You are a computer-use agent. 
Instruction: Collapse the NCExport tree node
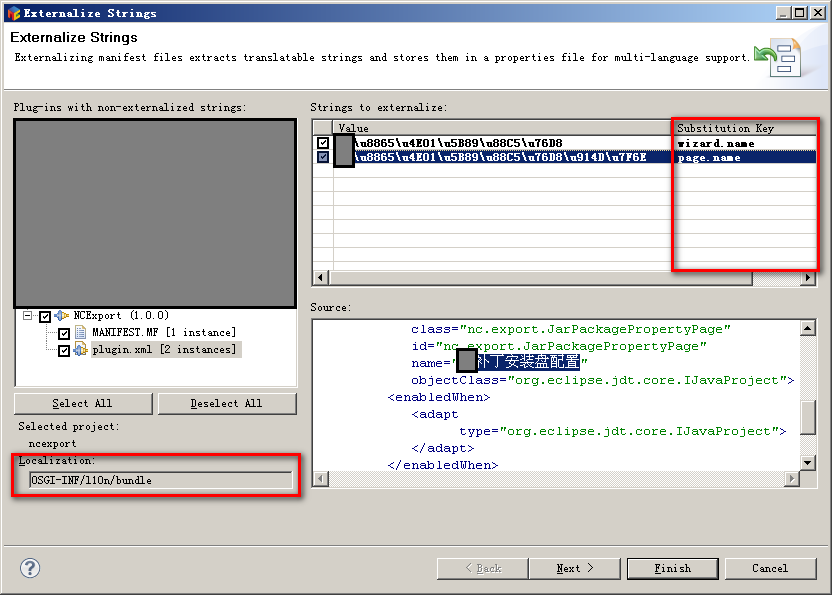(x=27, y=316)
